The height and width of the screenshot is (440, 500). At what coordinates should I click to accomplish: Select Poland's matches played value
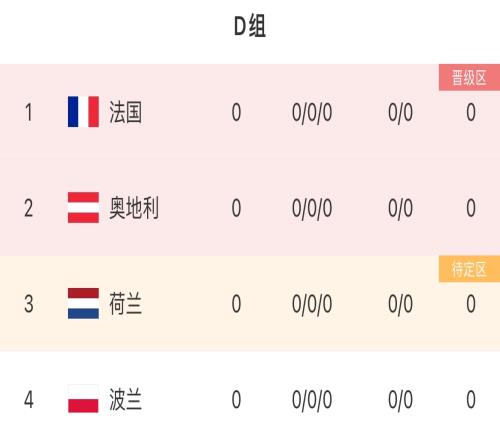pos(236,399)
